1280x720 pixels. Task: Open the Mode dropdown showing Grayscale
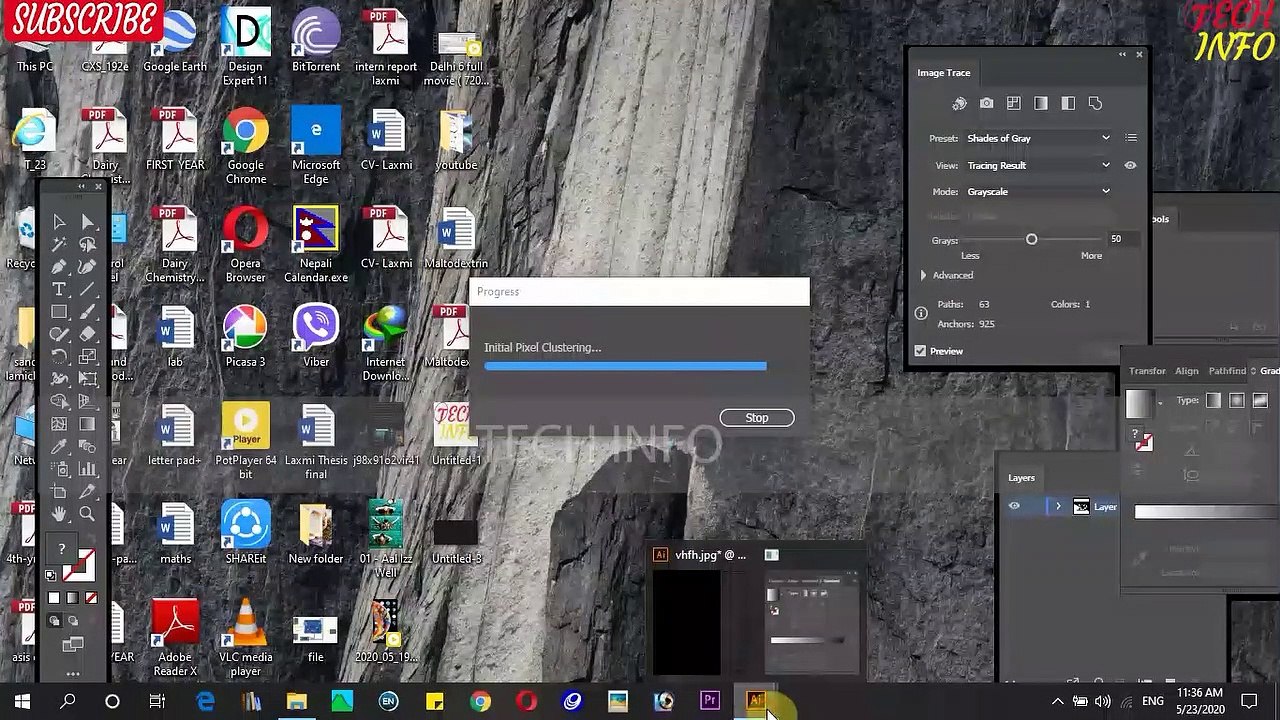1038,191
